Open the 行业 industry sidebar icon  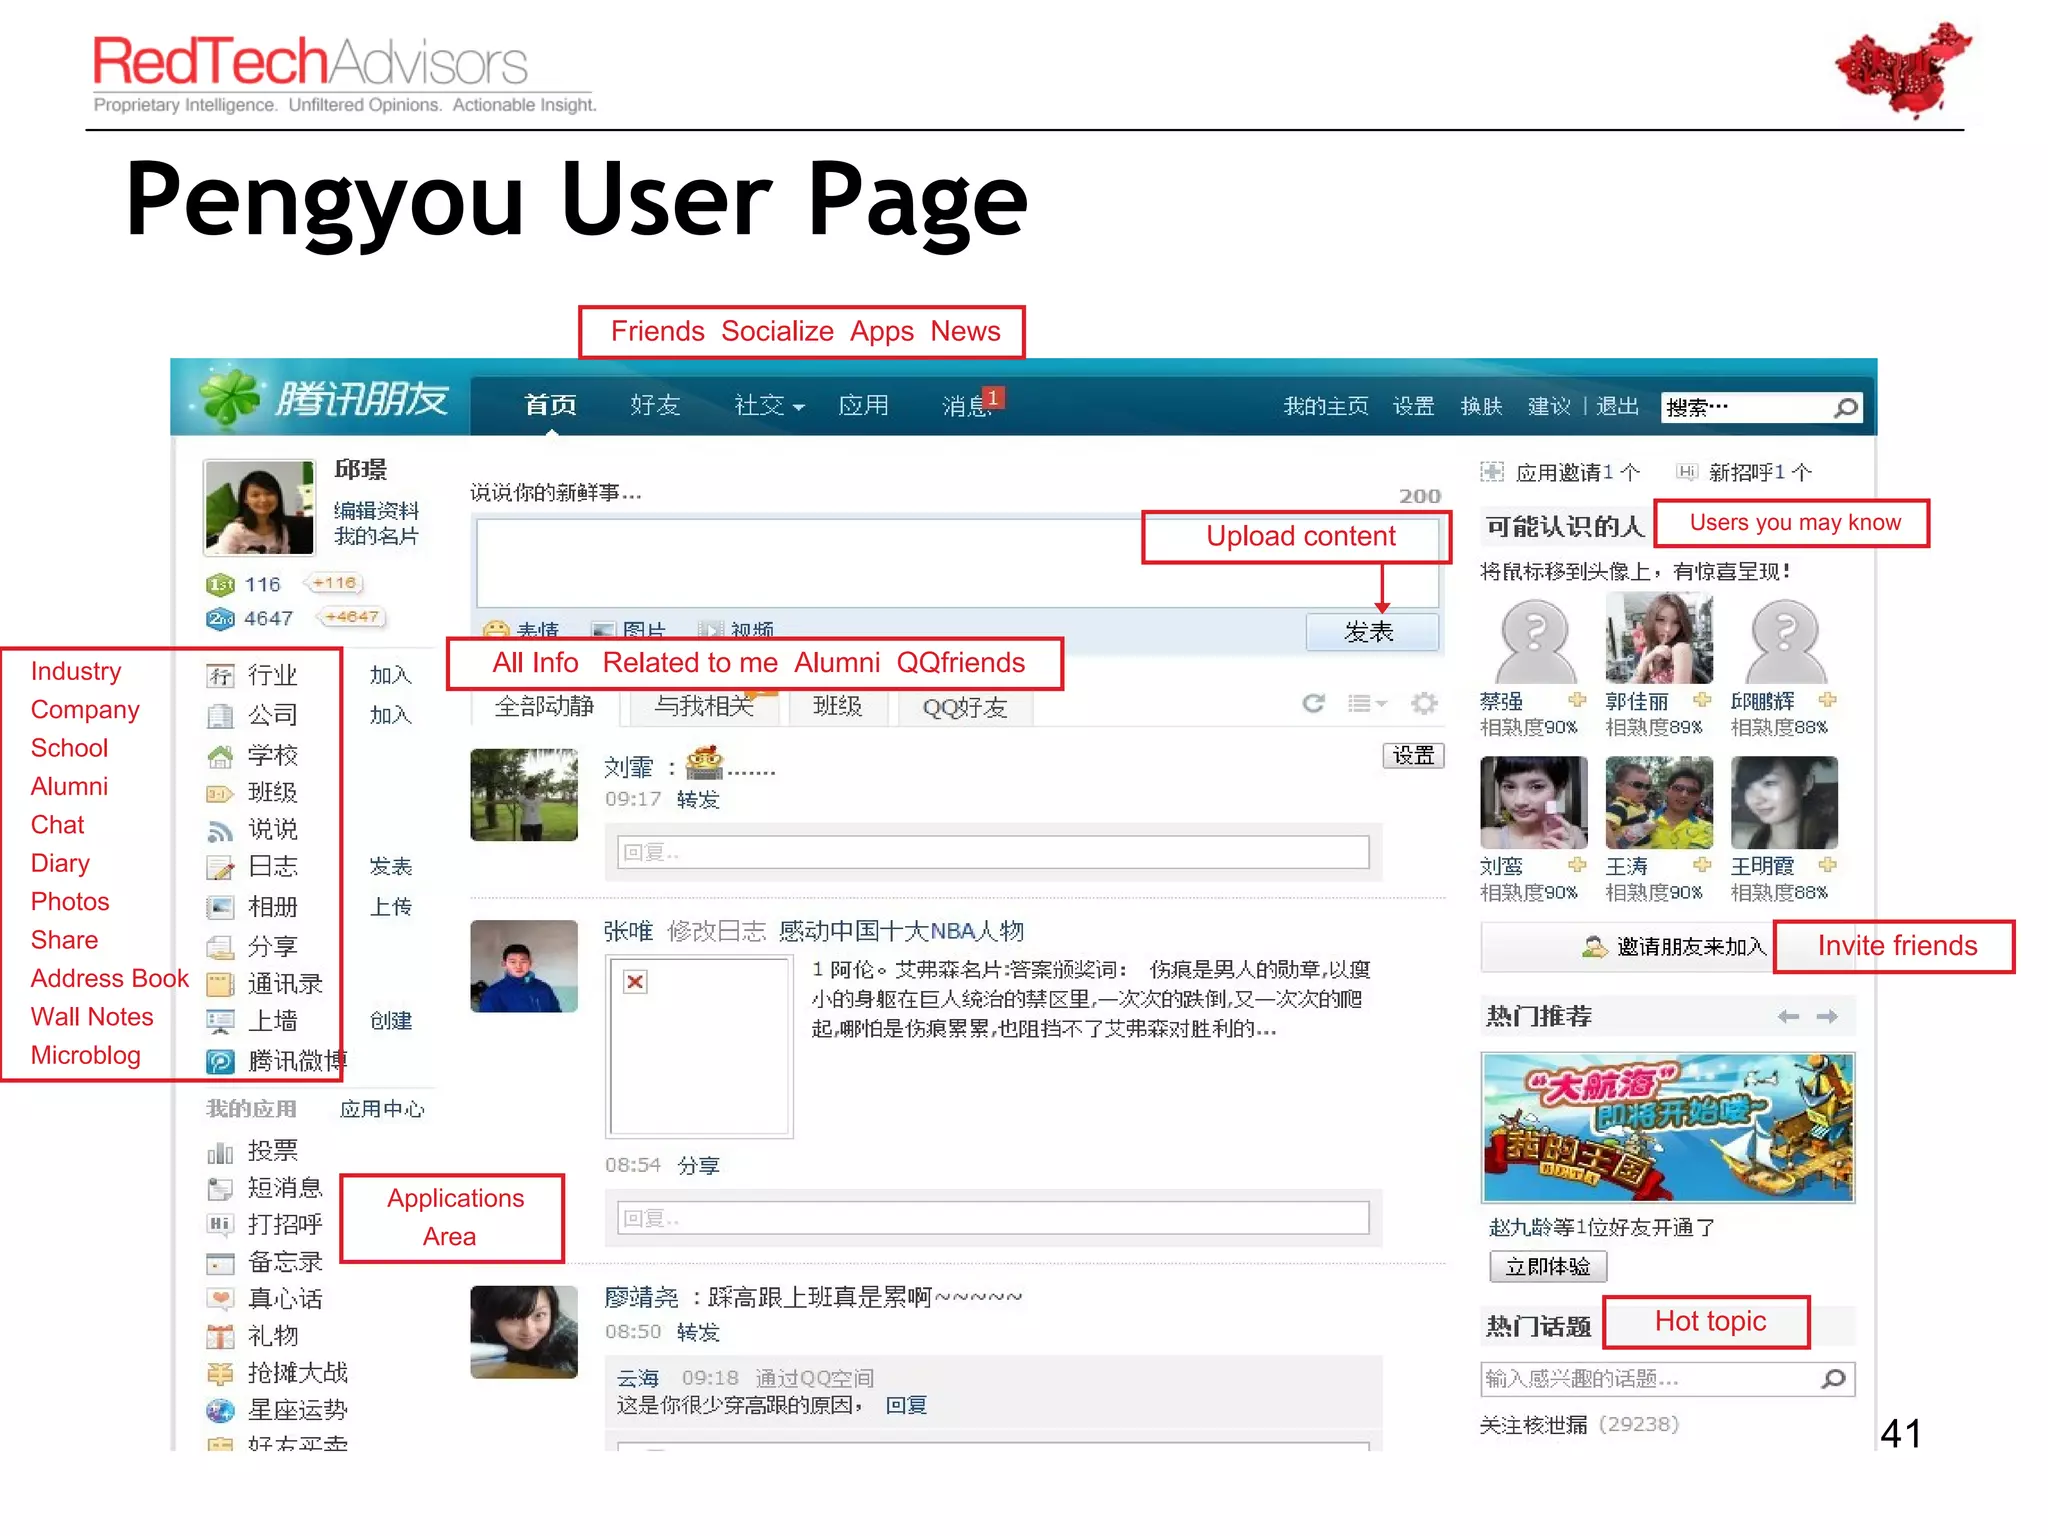220,676
